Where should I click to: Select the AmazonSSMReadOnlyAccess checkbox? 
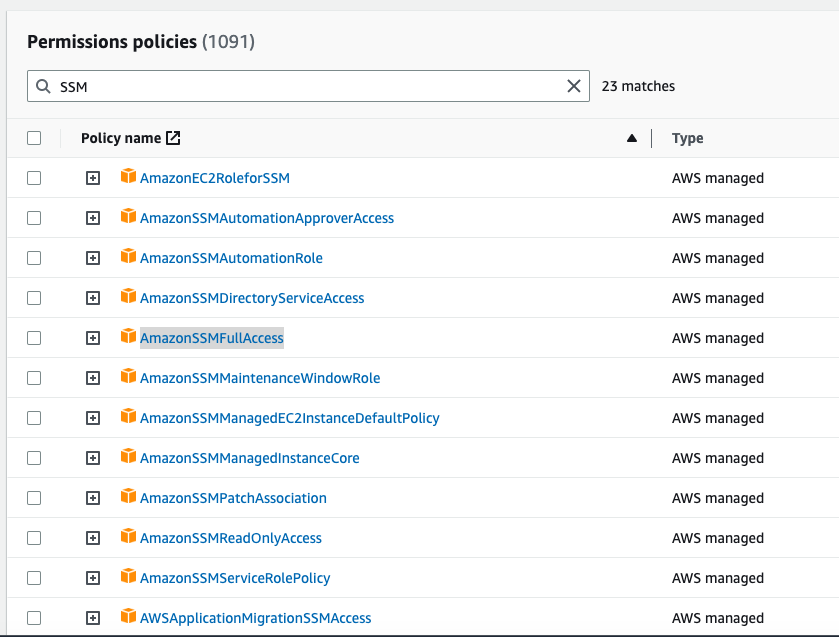click(x=34, y=538)
